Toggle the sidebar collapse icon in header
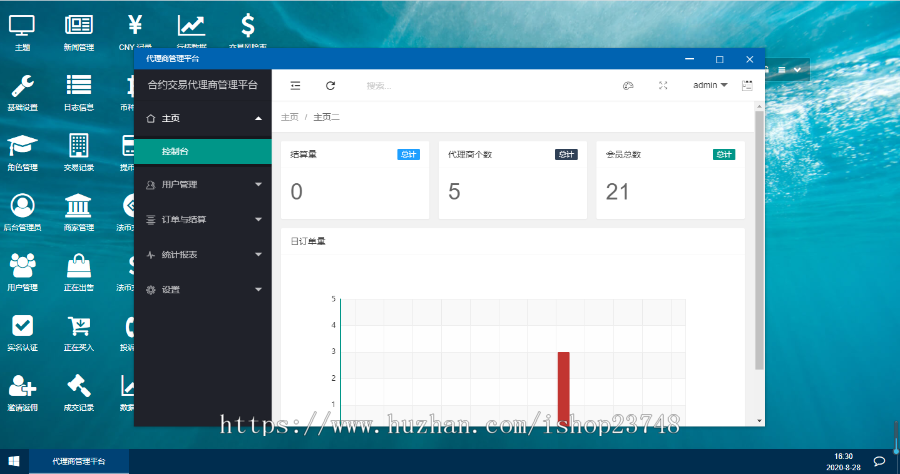 click(295, 86)
